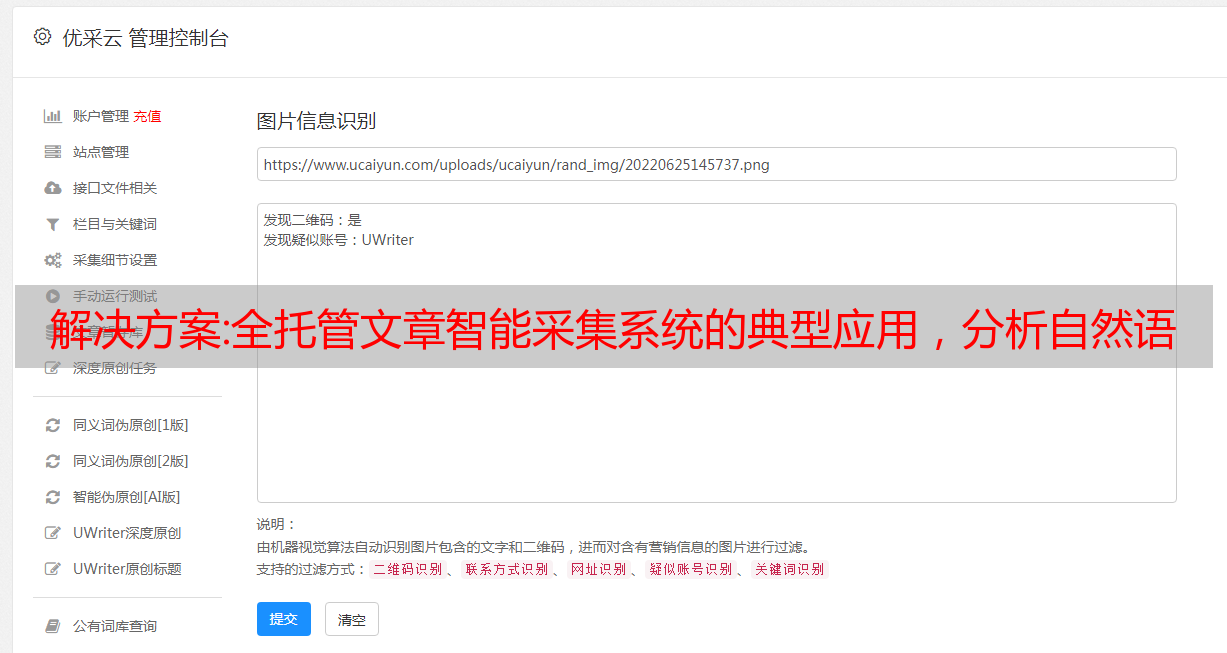
Task: Click the red 充值 link
Action: point(147,116)
